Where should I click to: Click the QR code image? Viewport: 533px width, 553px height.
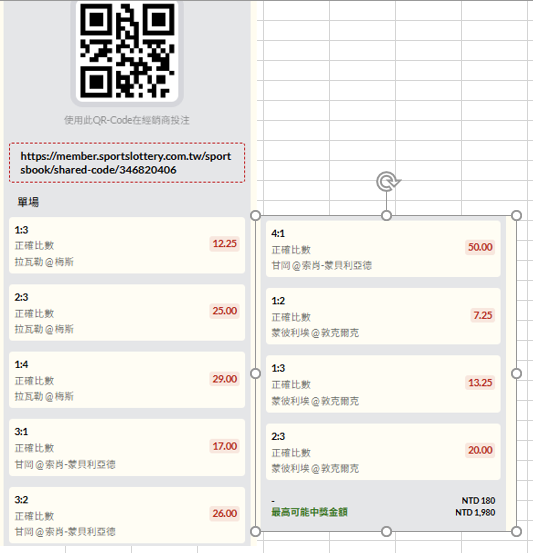(127, 50)
